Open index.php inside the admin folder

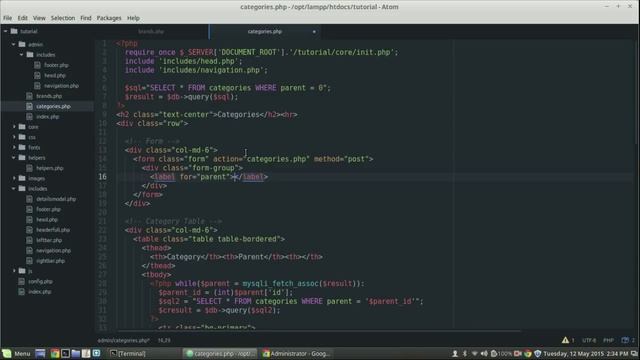(47, 116)
